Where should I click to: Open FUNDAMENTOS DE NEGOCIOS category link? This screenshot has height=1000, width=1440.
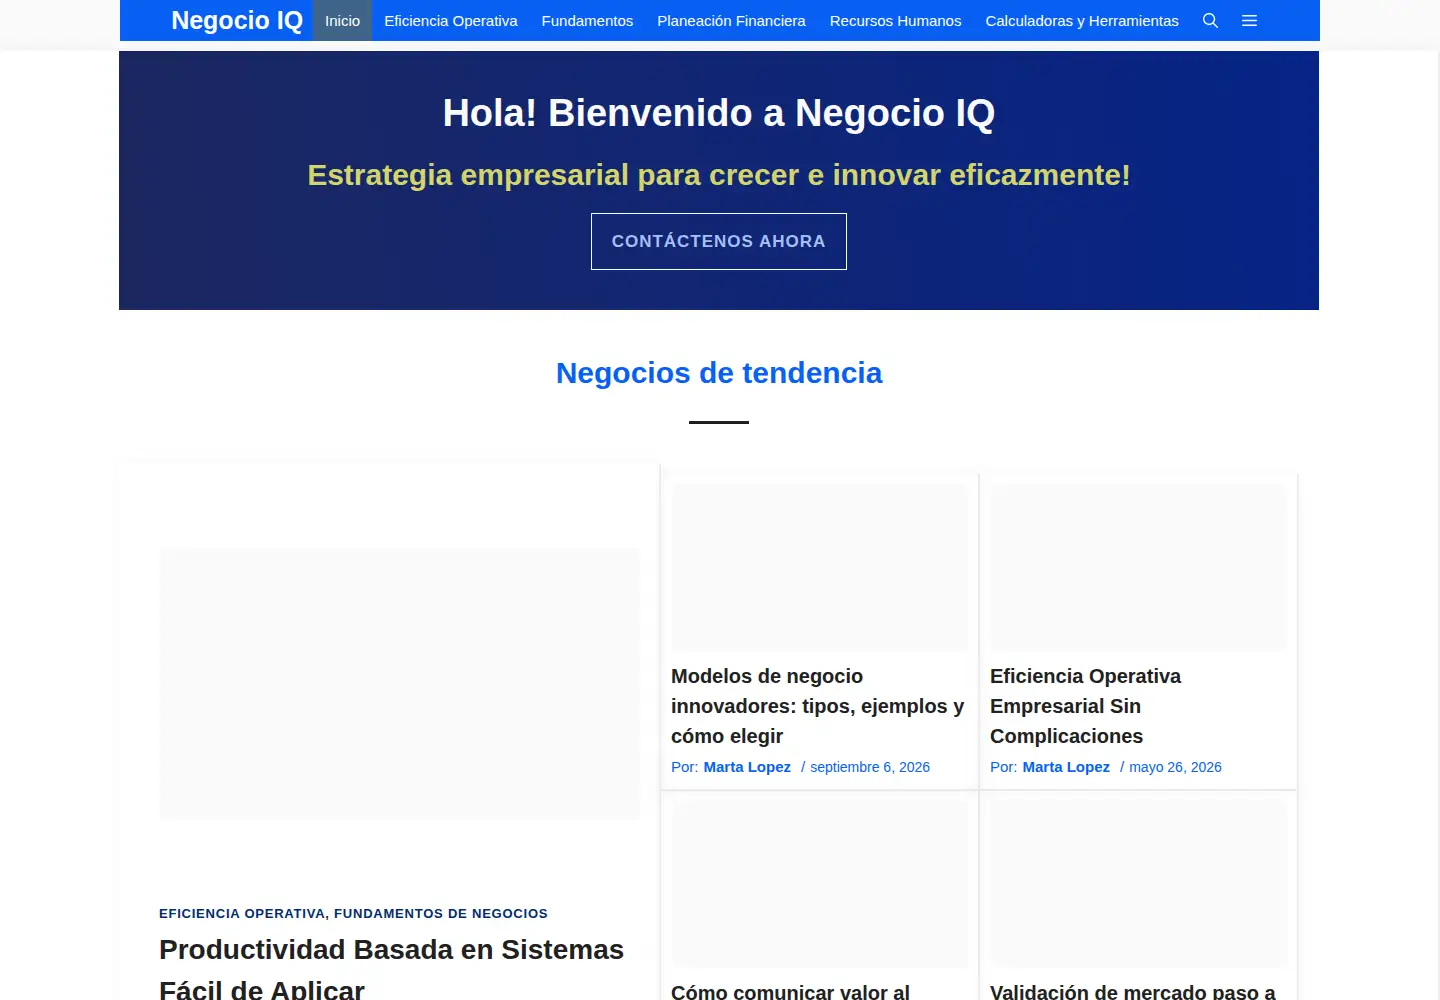pos(441,913)
